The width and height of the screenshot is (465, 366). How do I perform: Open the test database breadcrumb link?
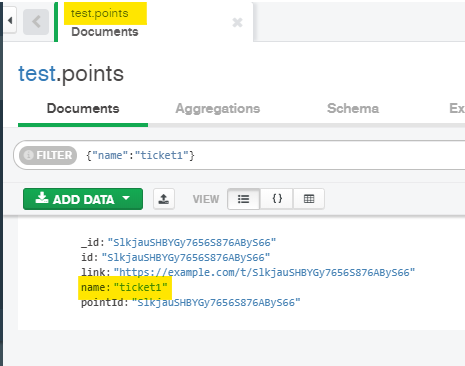tap(37, 74)
